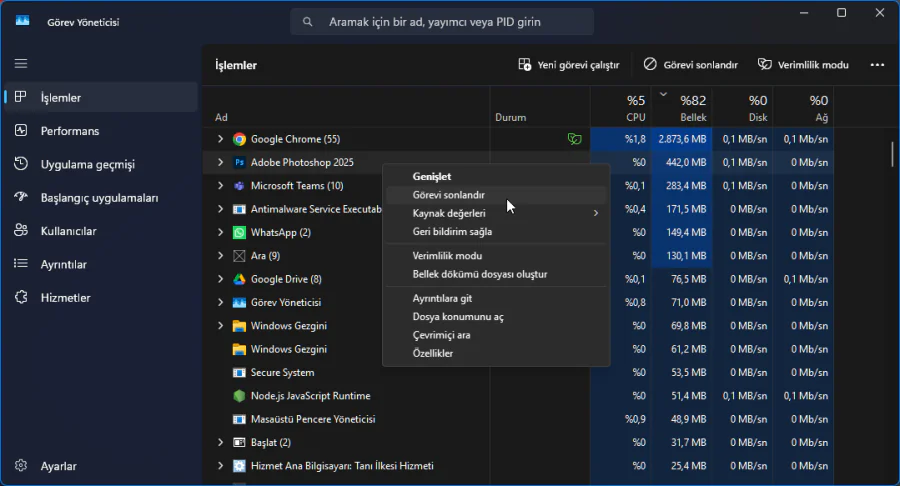Sort by the CPU column header
This screenshot has width=900, height=486.
(x=620, y=108)
